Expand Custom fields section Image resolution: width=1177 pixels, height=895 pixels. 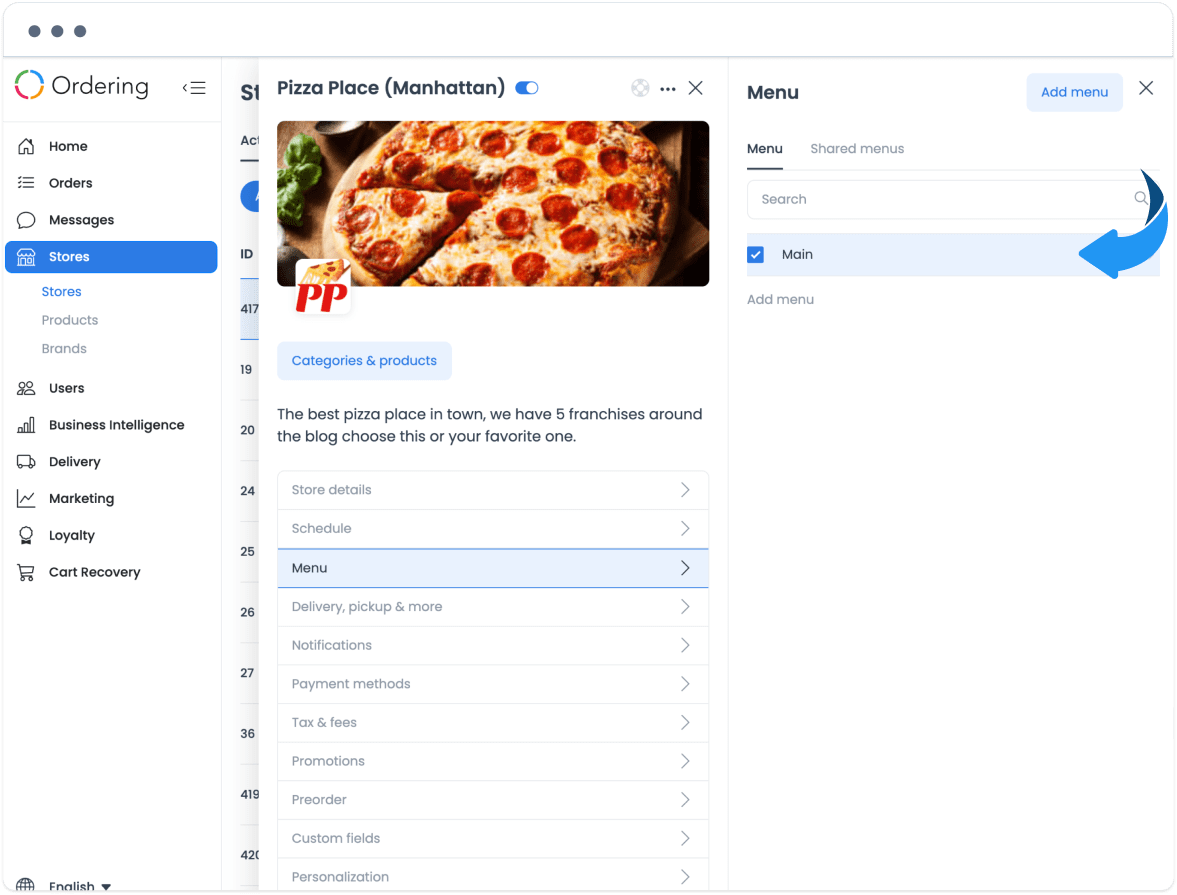pos(492,839)
